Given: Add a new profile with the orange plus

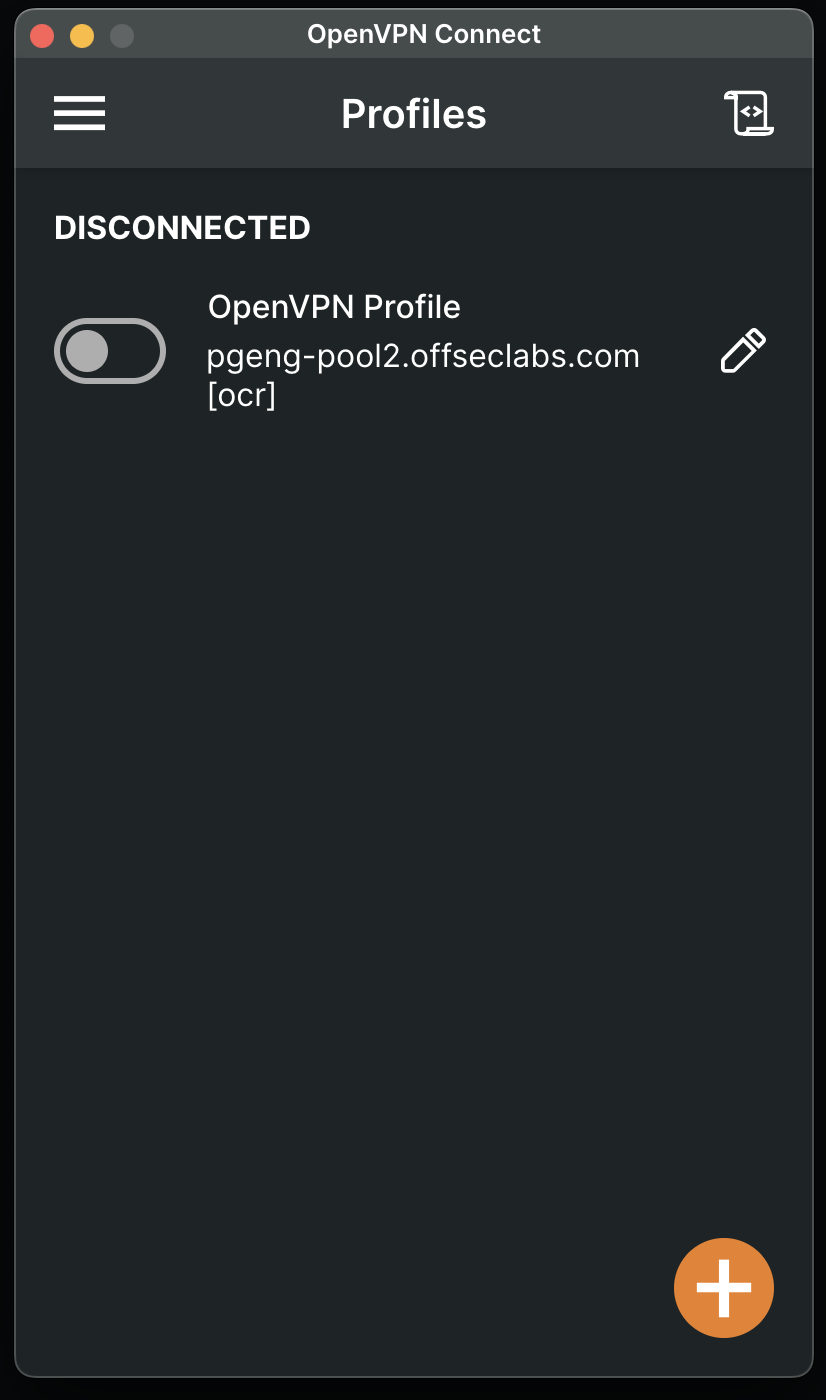Looking at the screenshot, I should (724, 1288).
